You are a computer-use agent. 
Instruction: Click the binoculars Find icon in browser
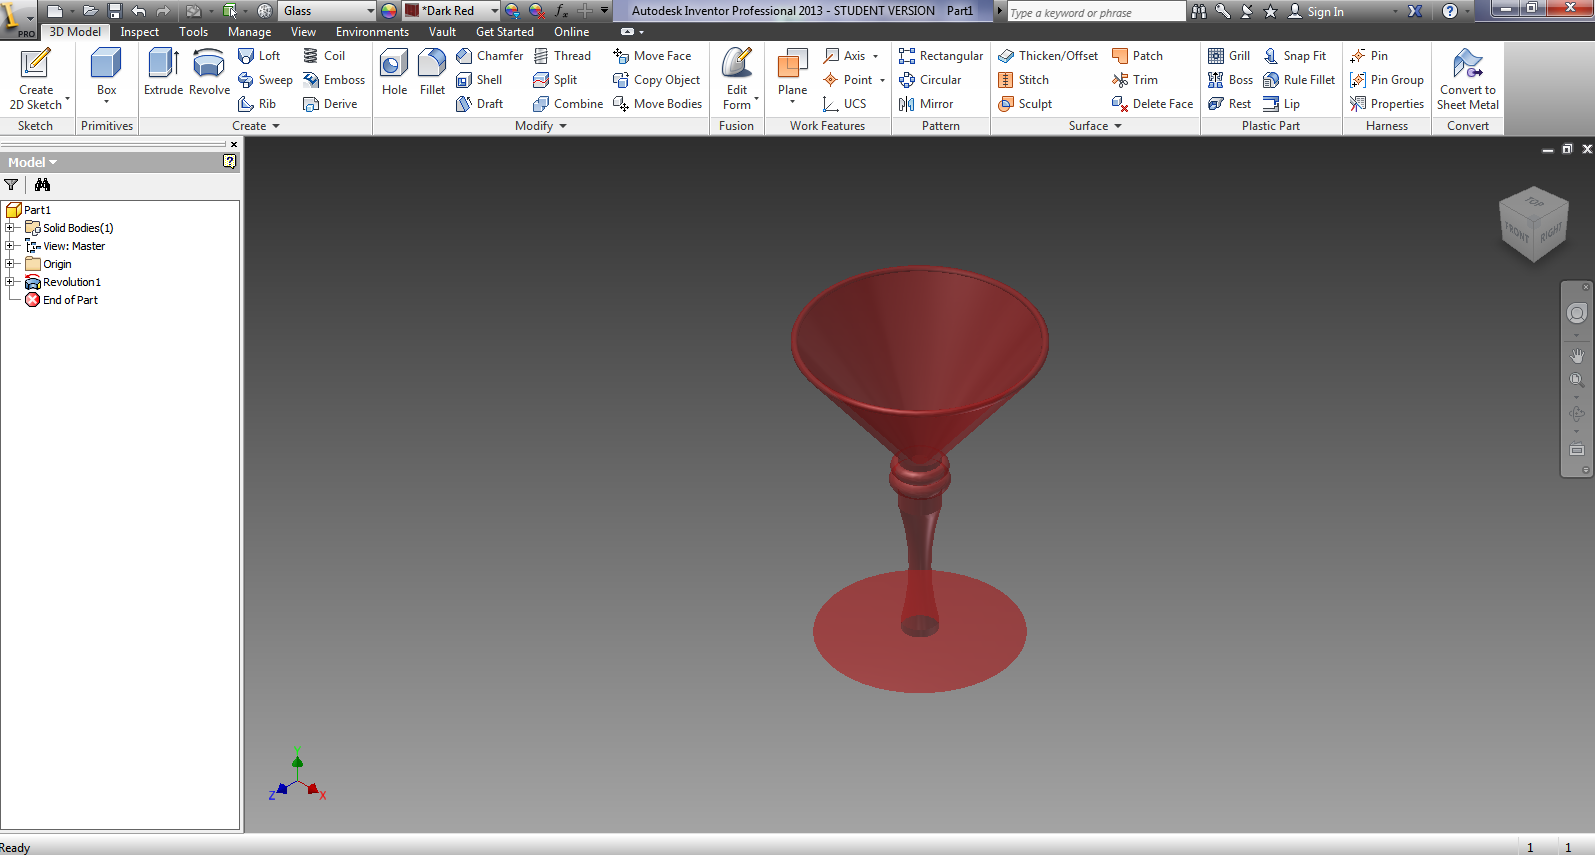point(42,185)
